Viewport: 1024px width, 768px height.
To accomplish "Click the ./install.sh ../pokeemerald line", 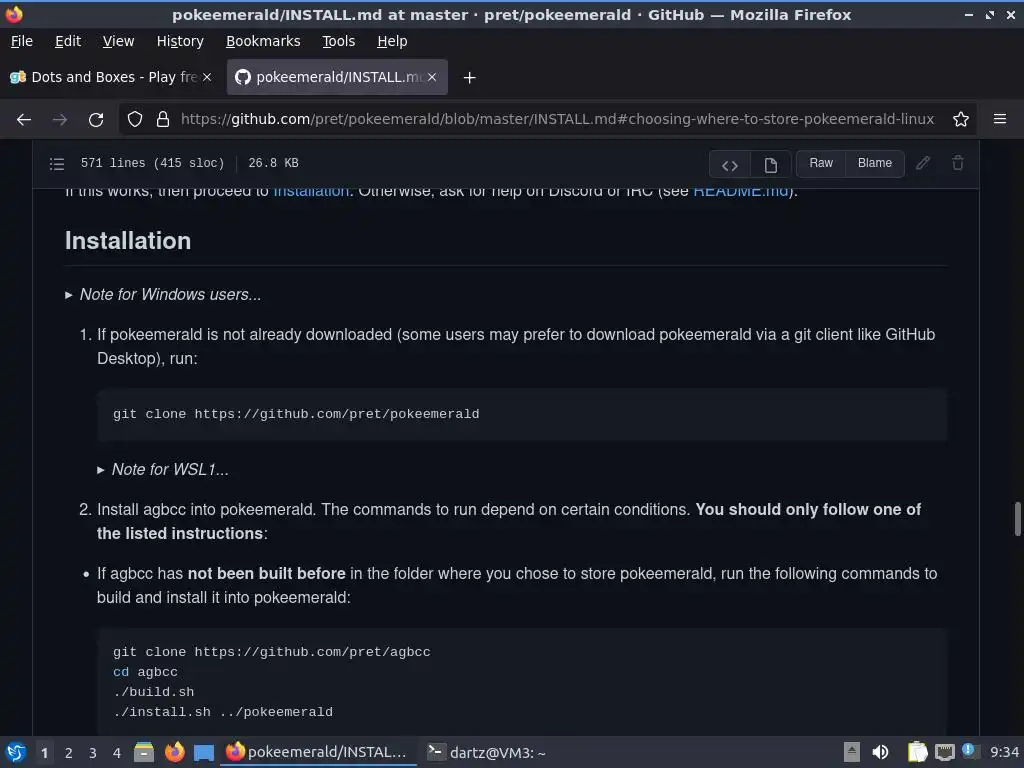I will click(223, 712).
